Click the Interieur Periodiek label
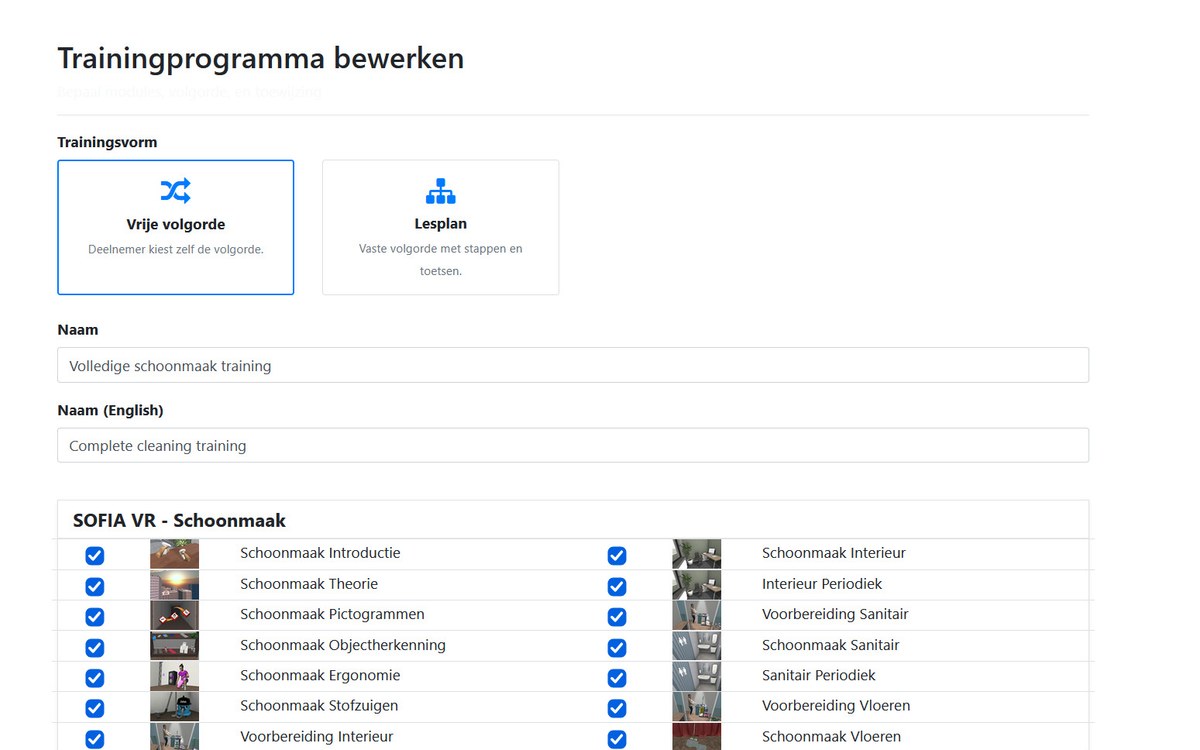This screenshot has width=1200, height=750. [822, 584]
